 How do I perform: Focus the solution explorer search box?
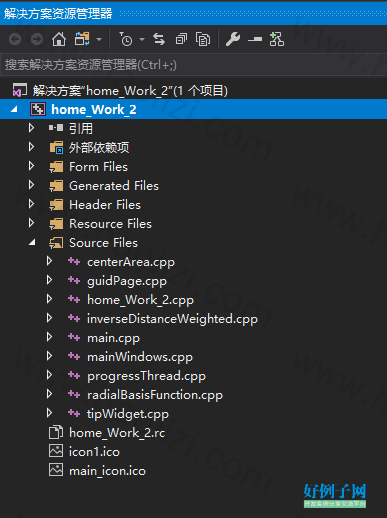tap(193, 65)
